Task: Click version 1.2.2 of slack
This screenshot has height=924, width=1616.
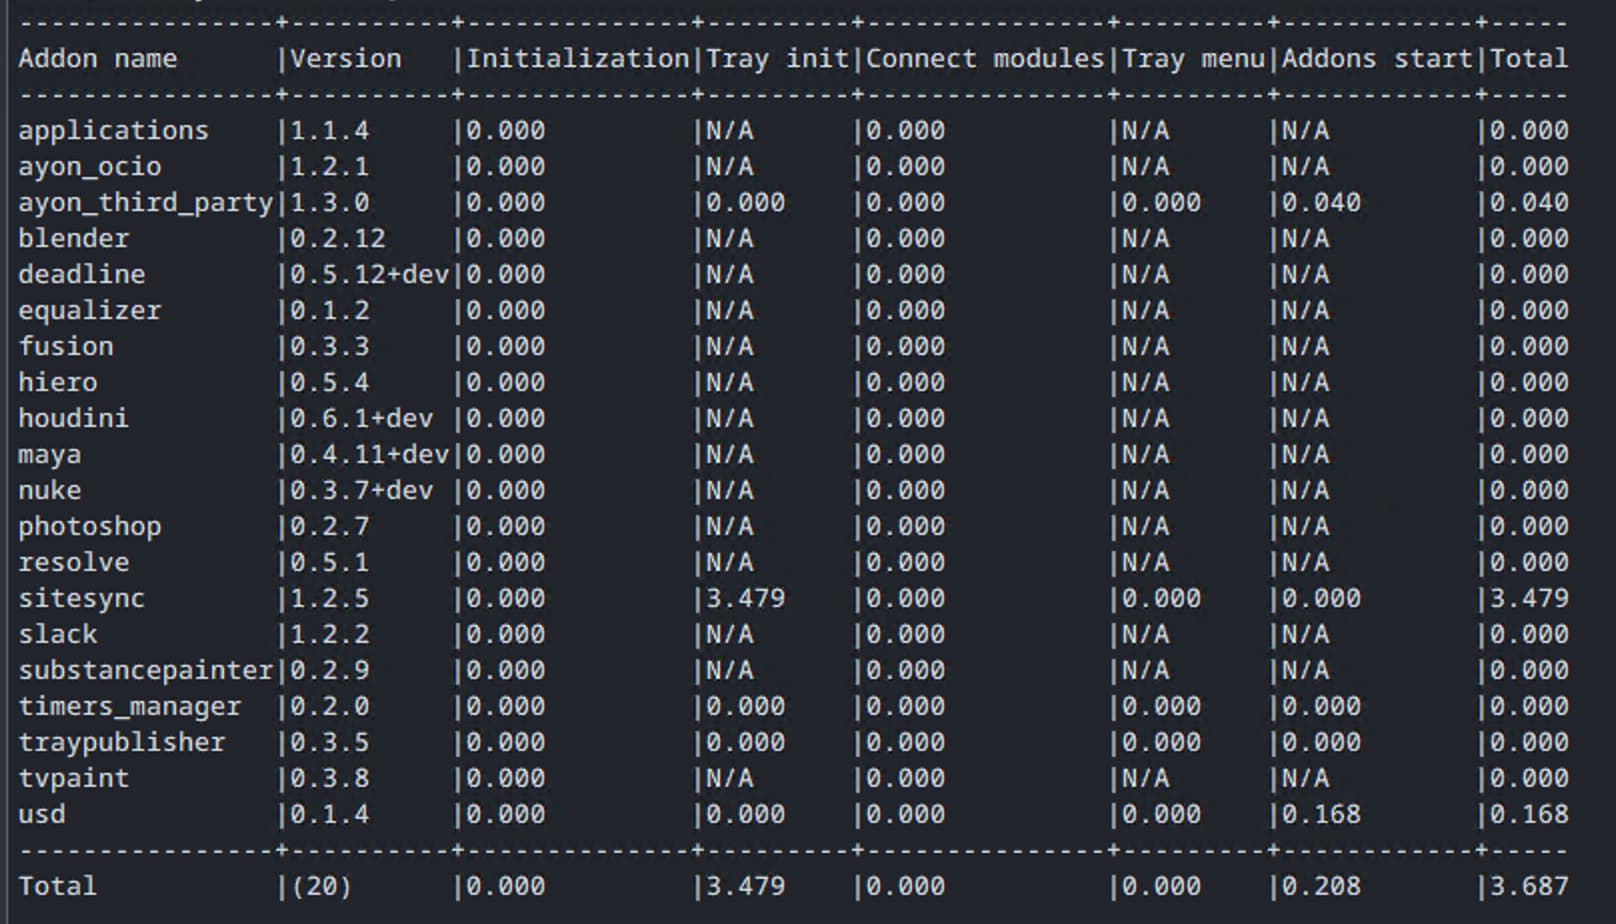Action: tap(330, 635)
